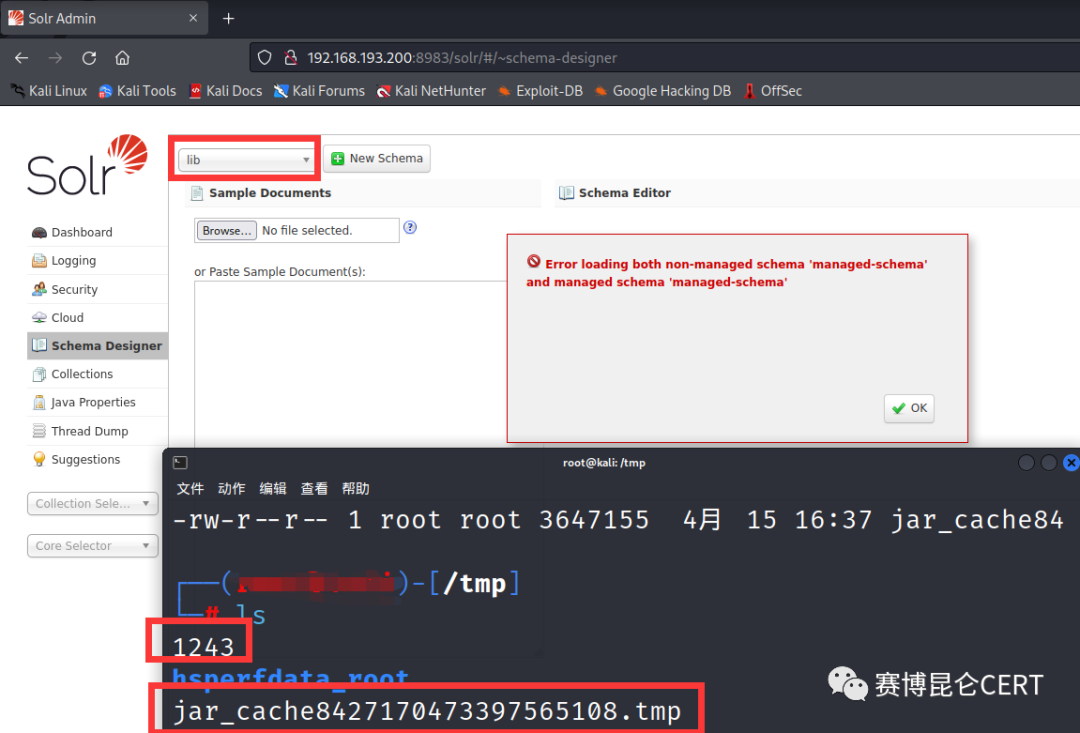Click the browser forward arrow
The width and height of the screenshot is (1080, 733).
click(x=55, y=58)
